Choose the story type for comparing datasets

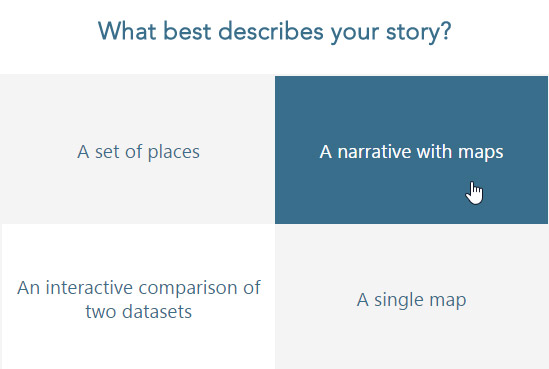(138, 296)
